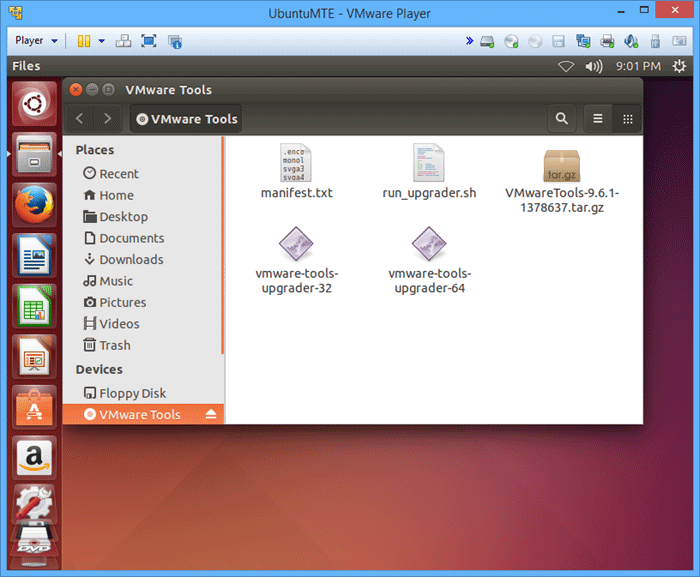Screen dimensions: 700x577
Task: Enter full screen mode
Action: (149, 41)
